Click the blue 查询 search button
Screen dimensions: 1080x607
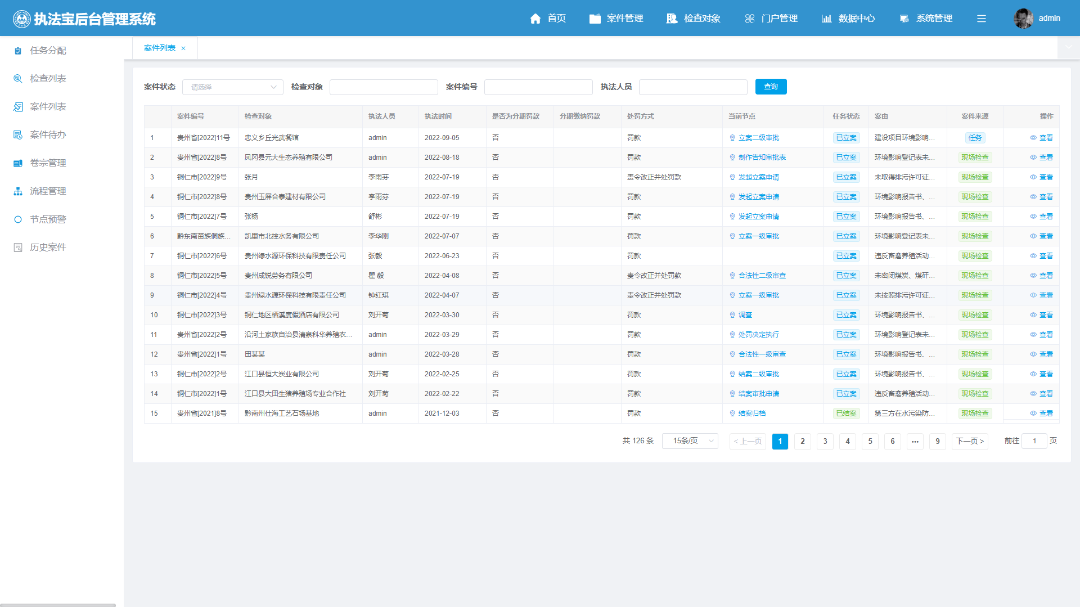pos(771,87)
